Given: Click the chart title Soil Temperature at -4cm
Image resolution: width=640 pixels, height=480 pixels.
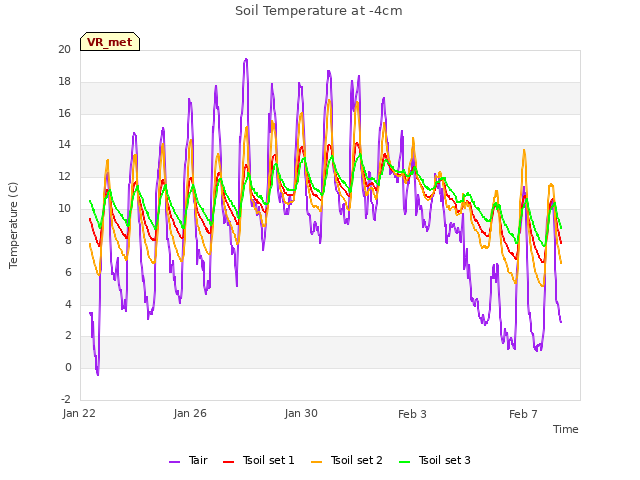Looking at the screenshot, I should [x=318, y=11].
